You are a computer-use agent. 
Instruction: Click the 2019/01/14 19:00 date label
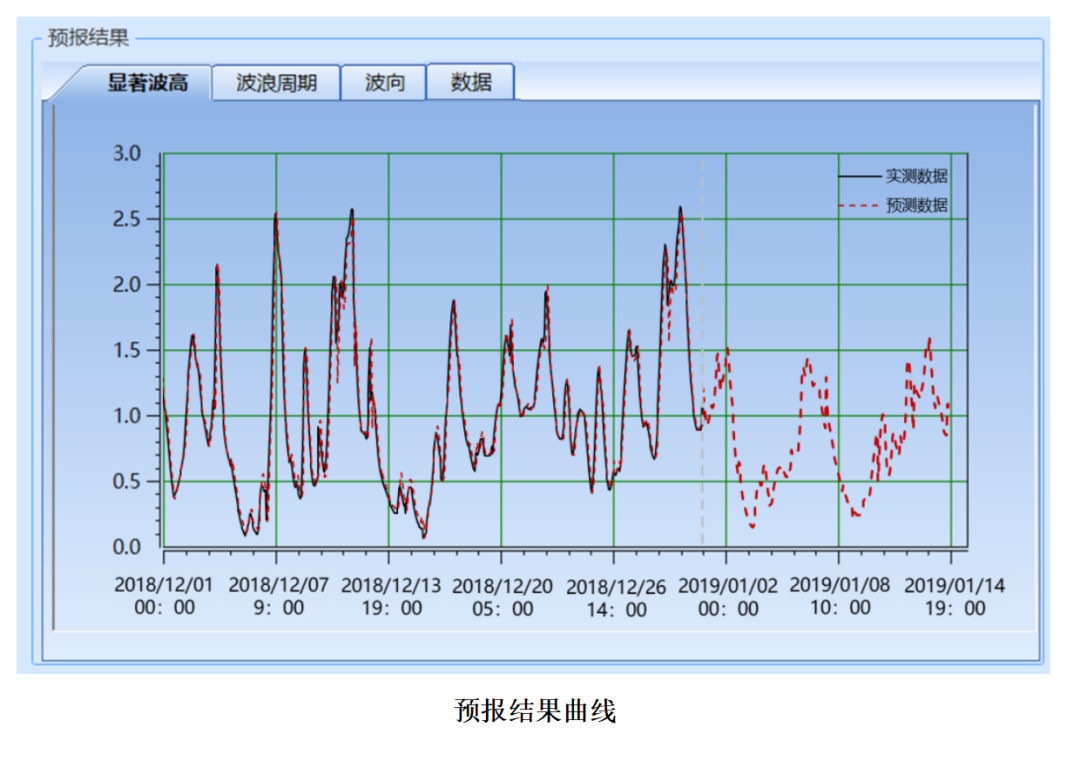coord(953,597)
